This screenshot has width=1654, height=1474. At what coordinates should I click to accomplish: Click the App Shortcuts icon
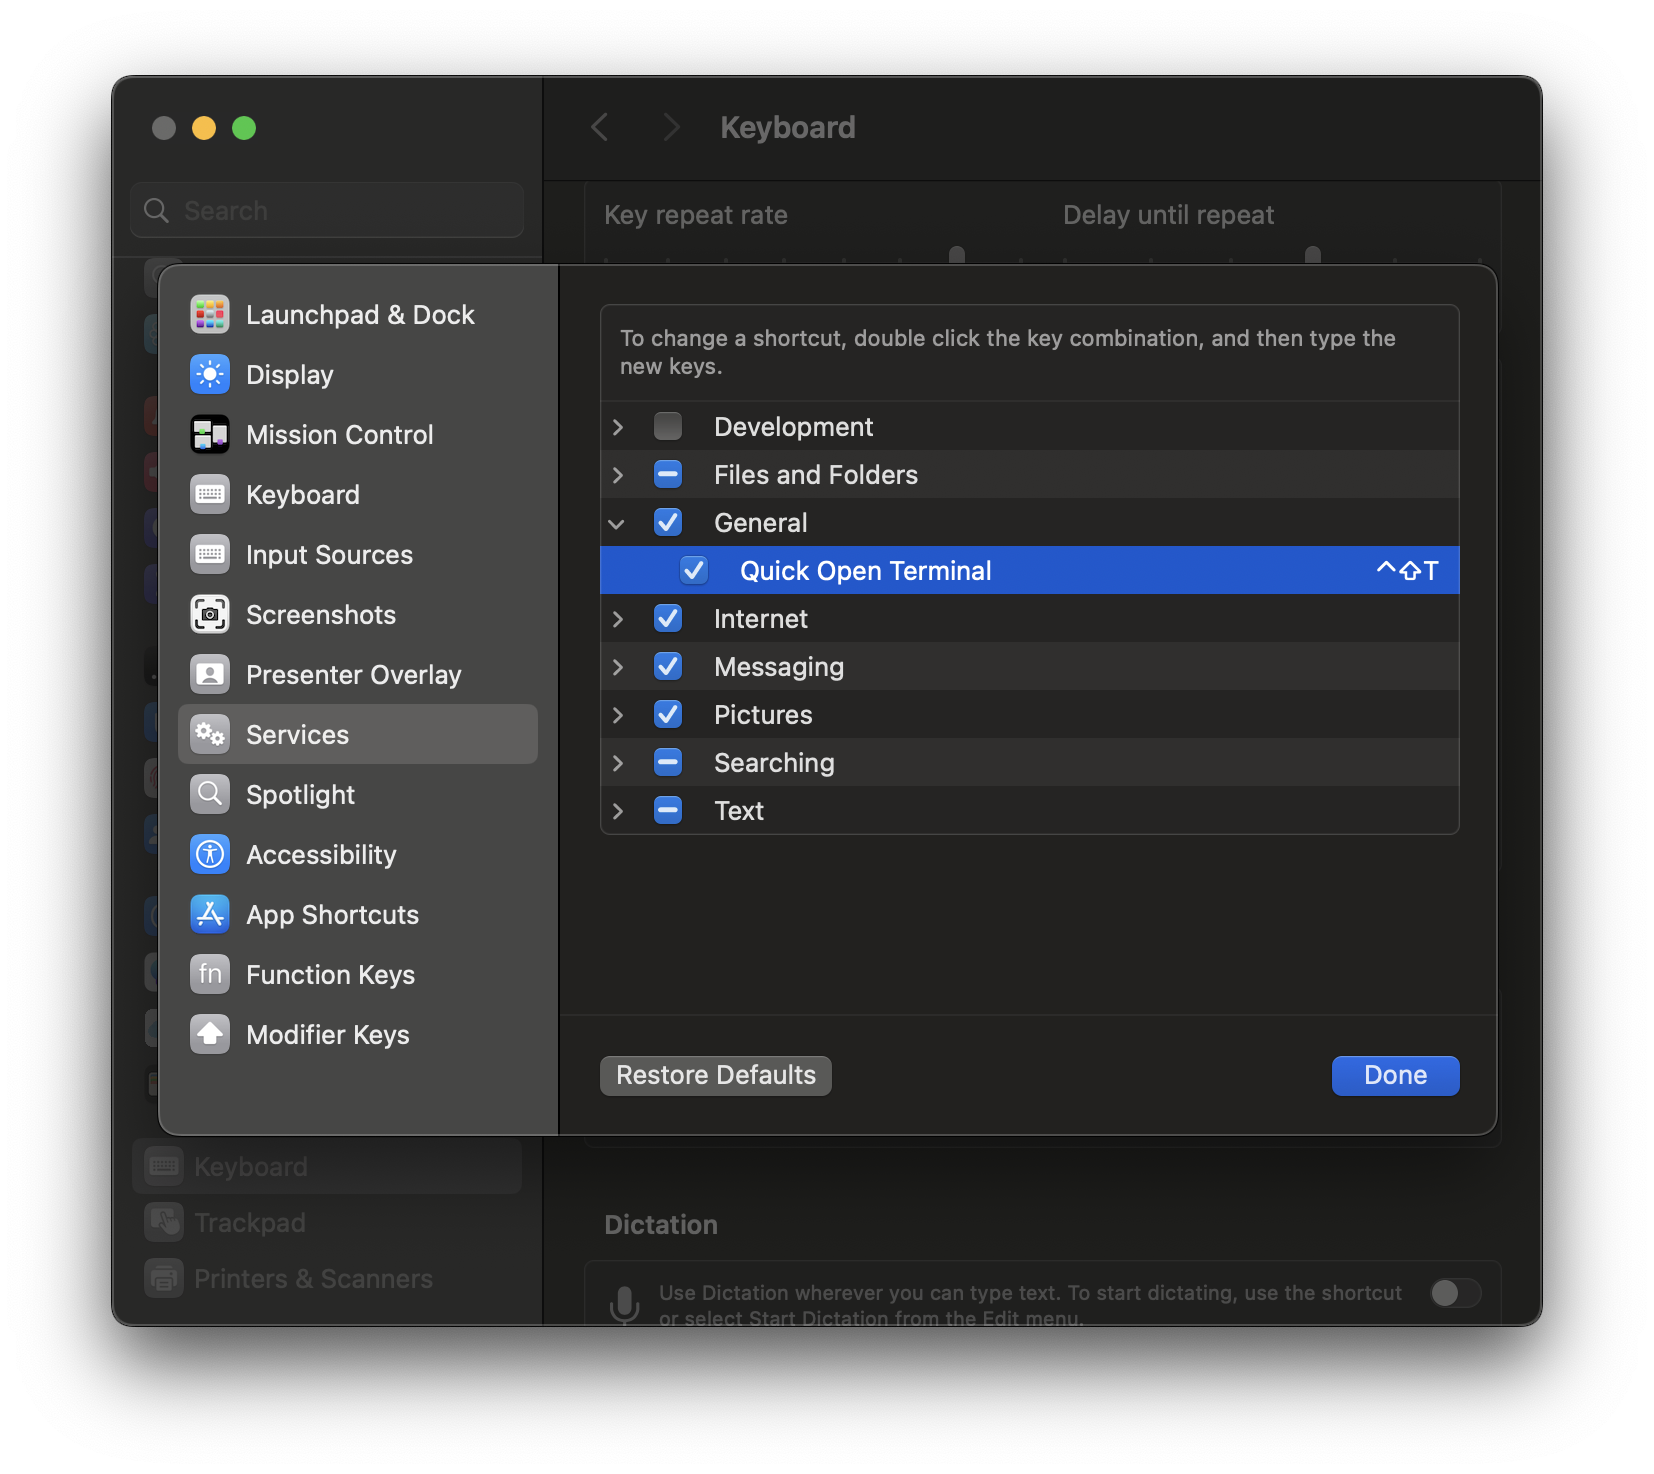coord(210,915)
